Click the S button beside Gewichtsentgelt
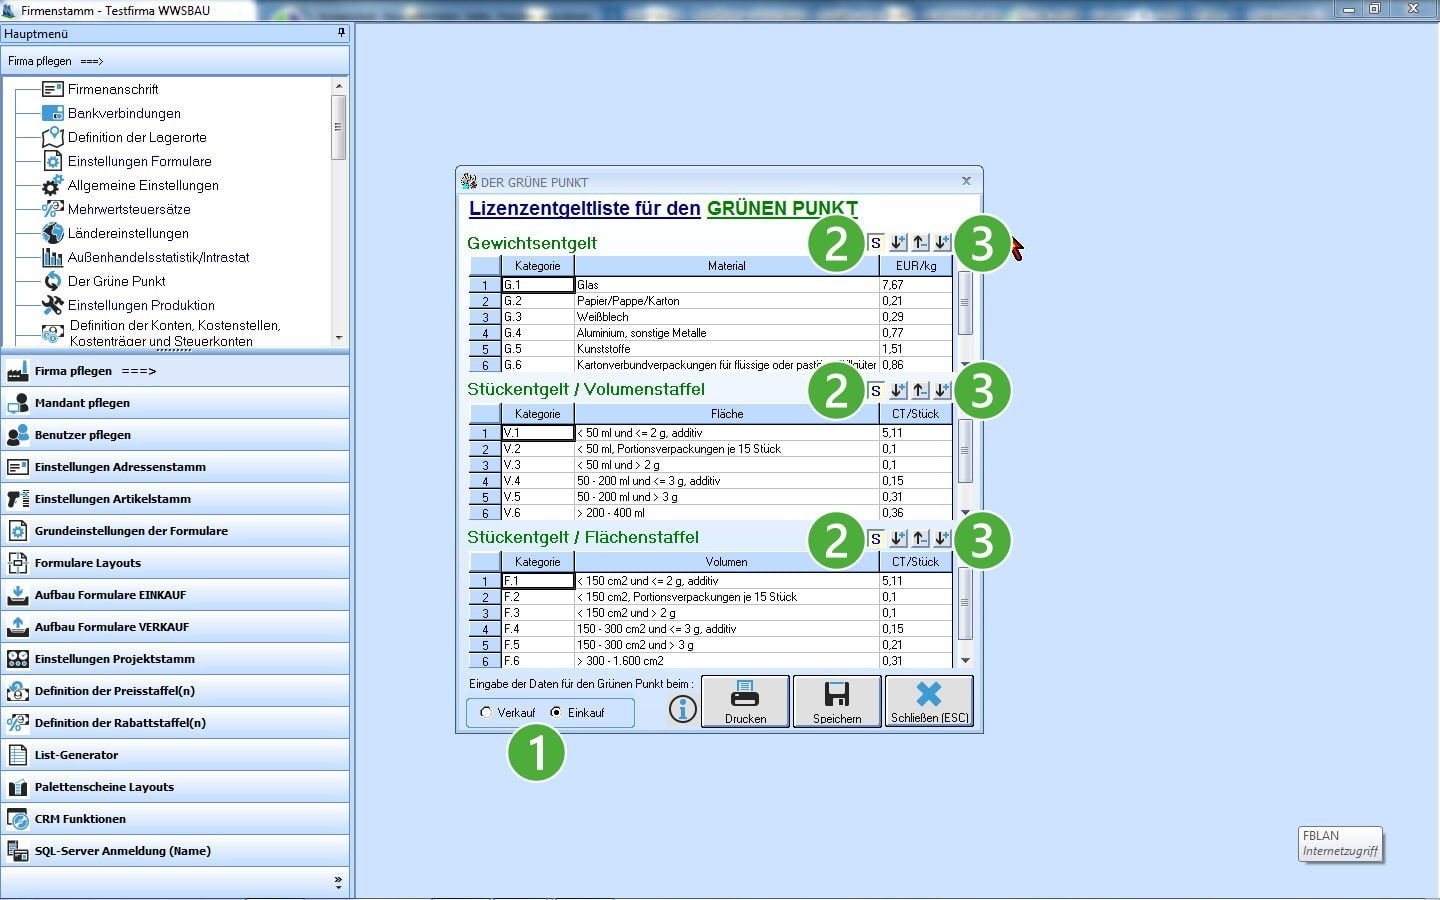This screenshot has width=1440, height=900. 876,243
